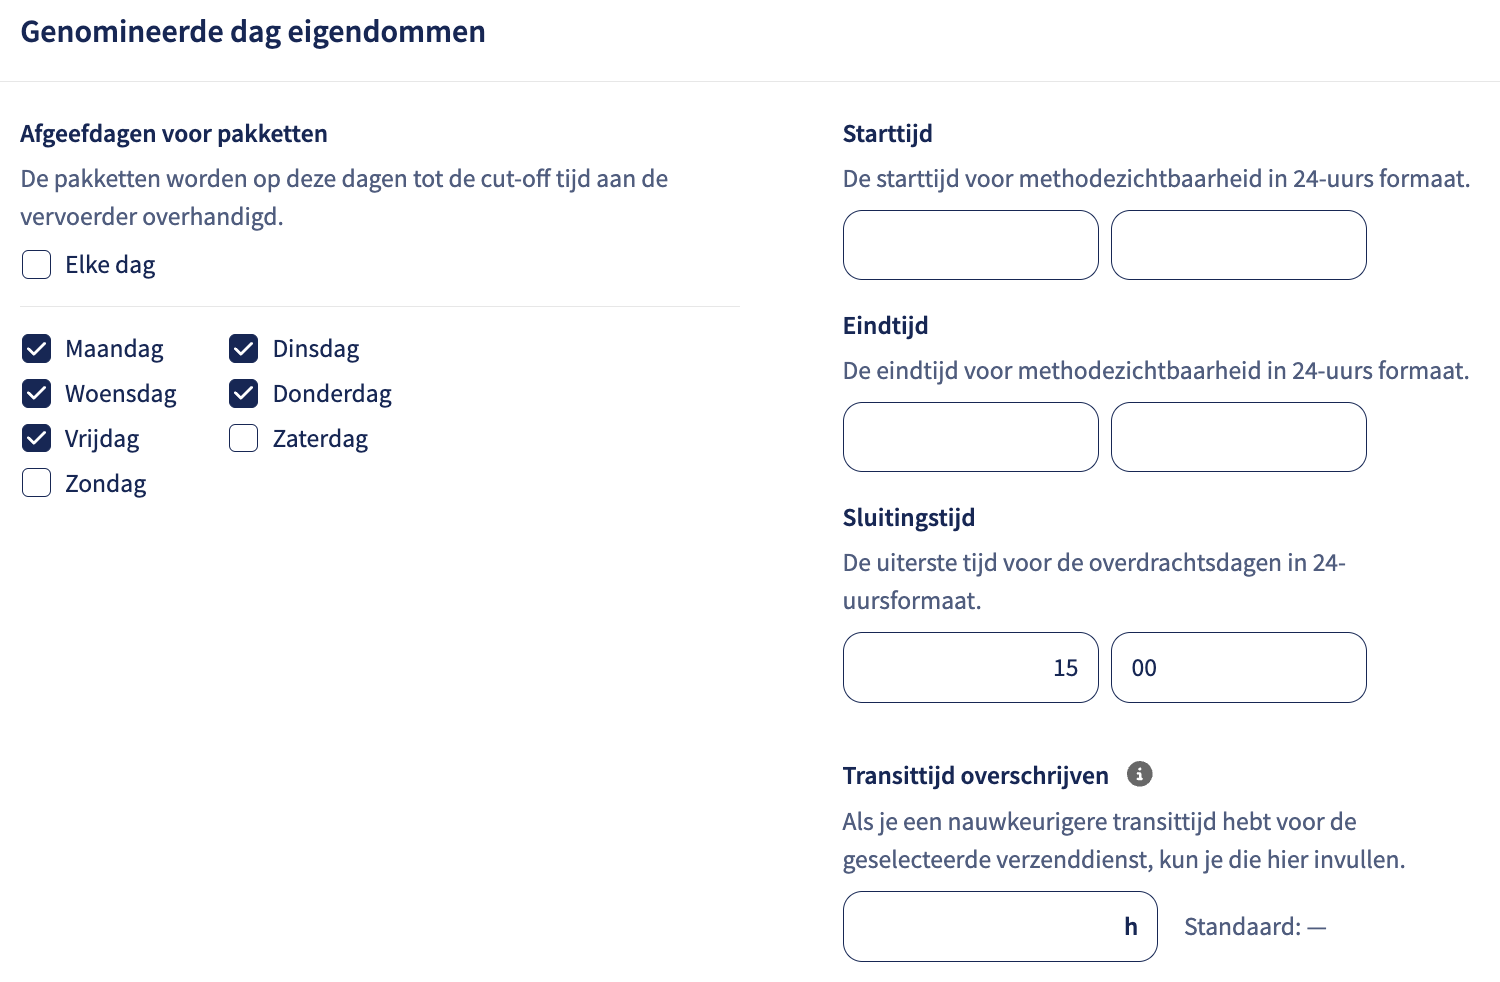Viewport: 1500px width, 982px height.
Task: Deselect the Donderdag checkbox
Action: pyautogui.click(x=244, y=394)
